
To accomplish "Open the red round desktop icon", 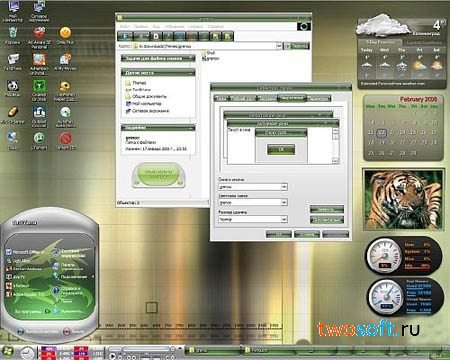I will tap(65, 140).
